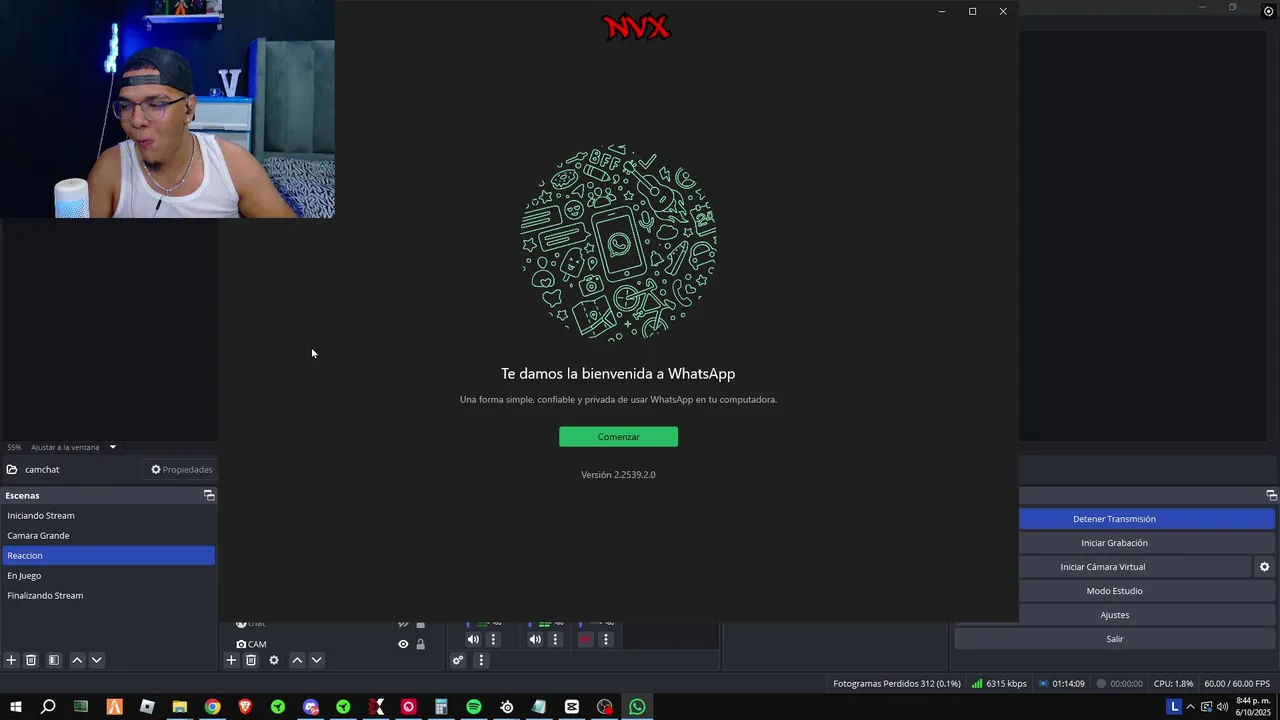The height and width of the screenshot is (720, 1280).
Task: Add a new source with plus icon
Action: [x=231, y=660]
